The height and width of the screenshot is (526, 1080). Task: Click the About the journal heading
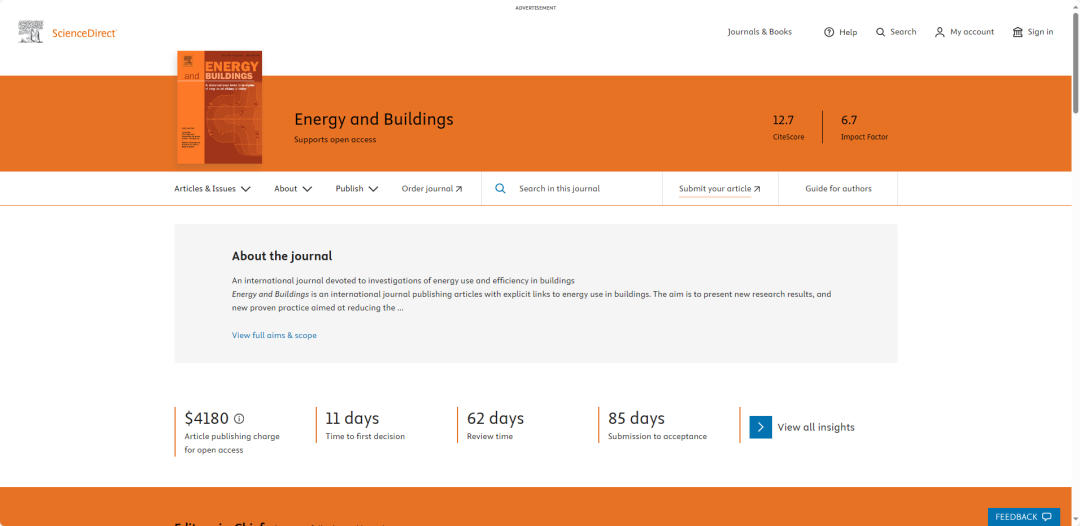click(x=282, y=256)
